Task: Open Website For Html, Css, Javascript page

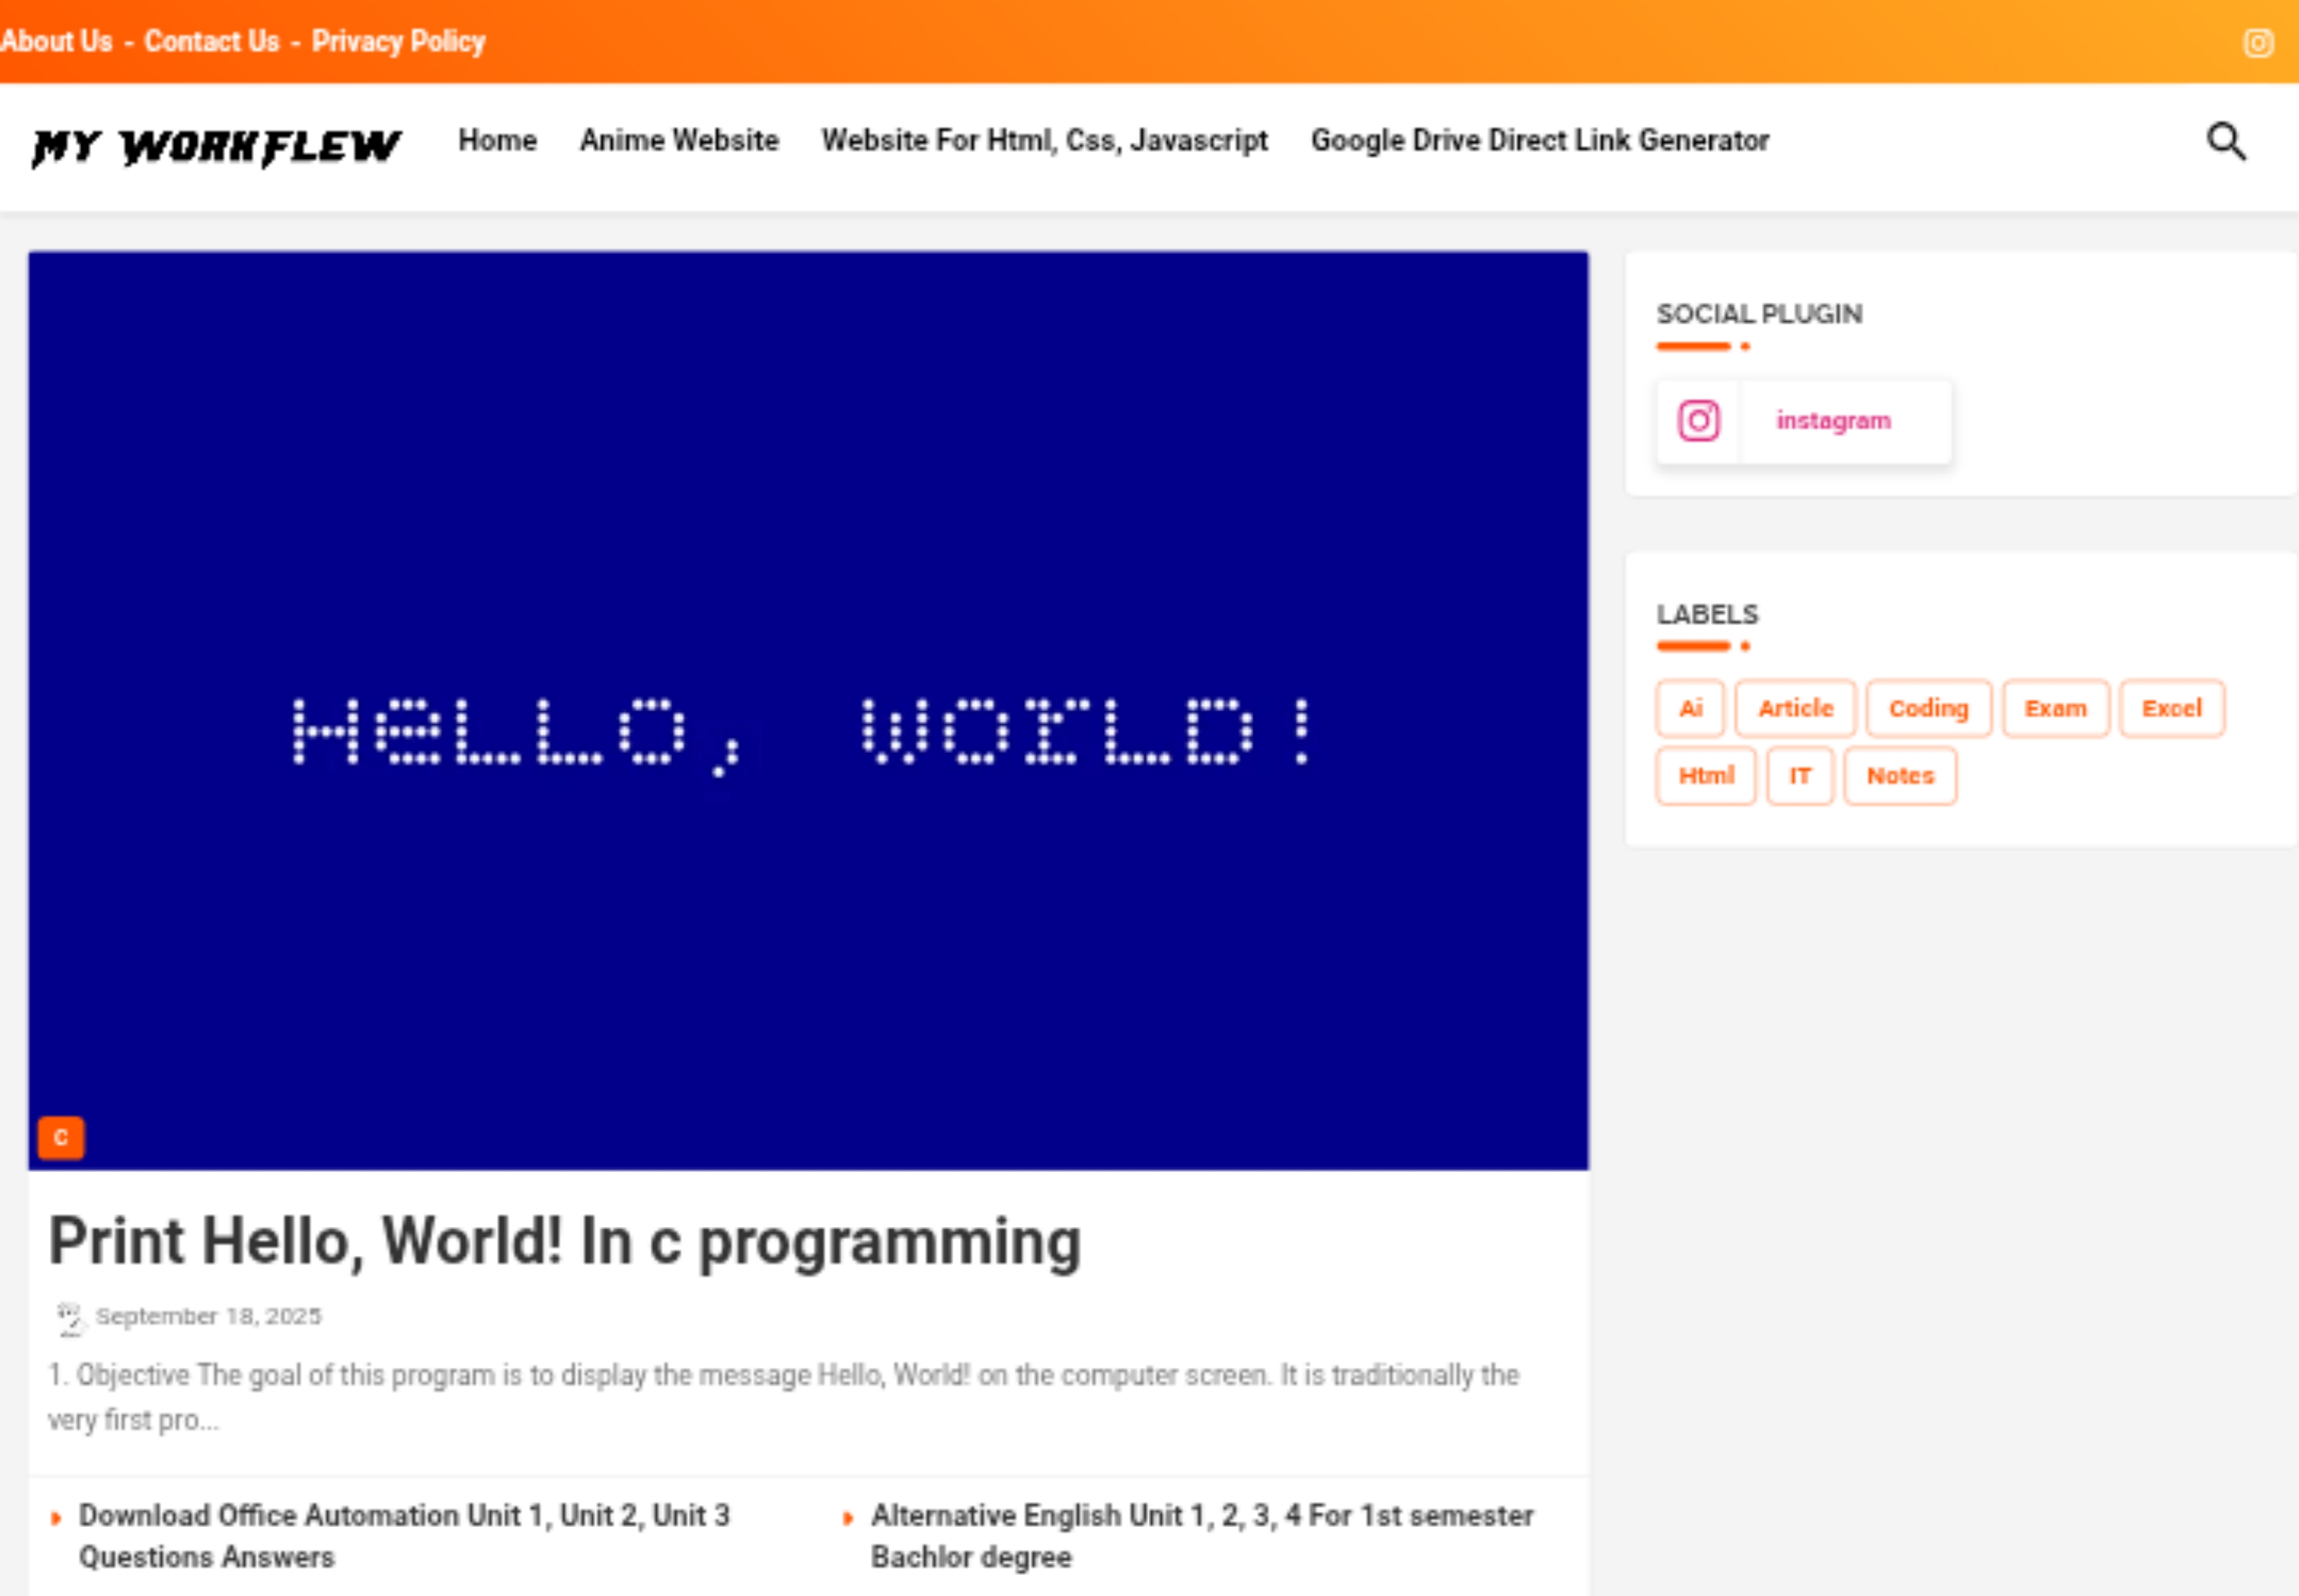Action: [1044, 141]
